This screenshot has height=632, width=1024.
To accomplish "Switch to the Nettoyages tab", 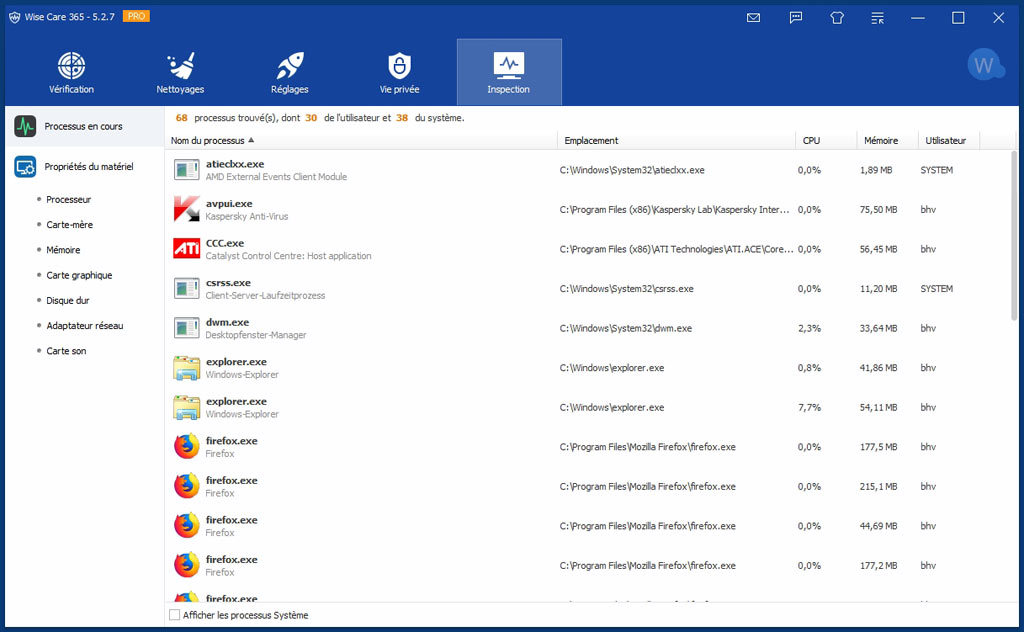I will tap(180, 72).
